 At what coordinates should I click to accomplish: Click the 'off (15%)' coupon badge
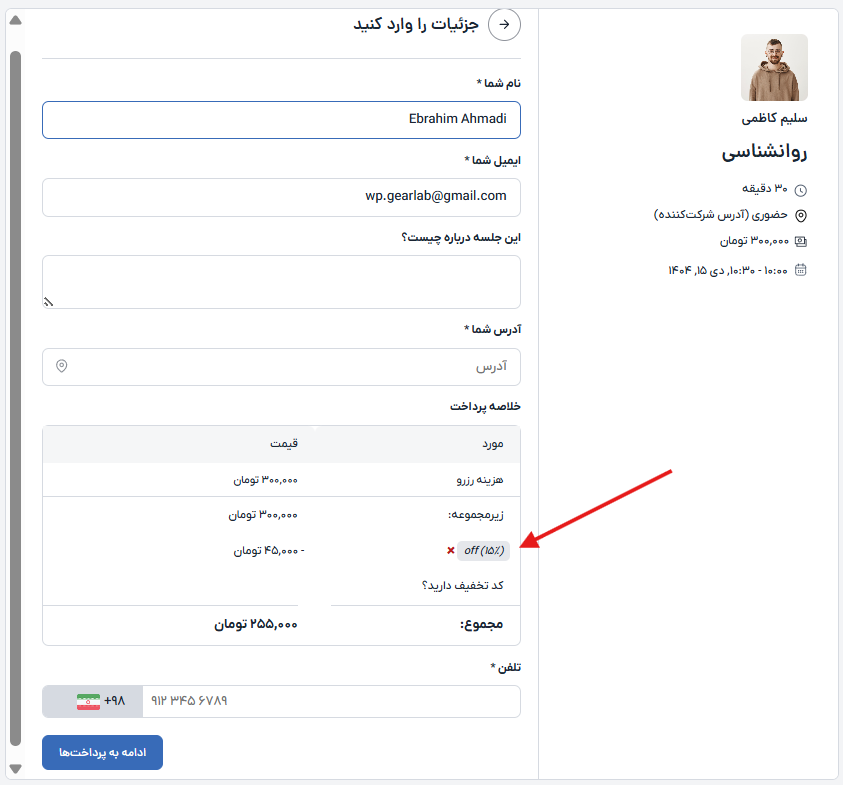(484, 550)
